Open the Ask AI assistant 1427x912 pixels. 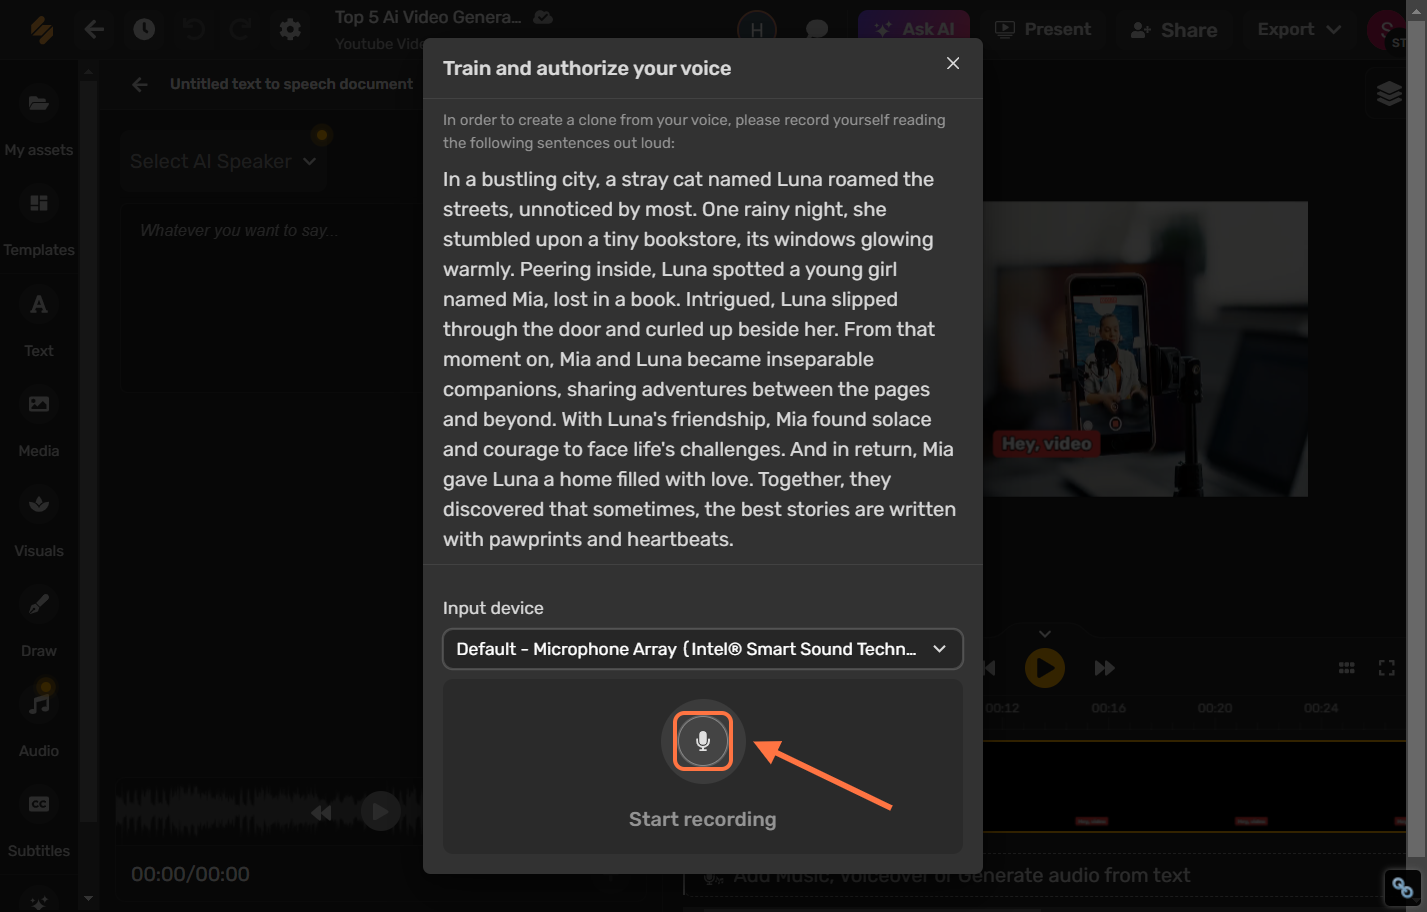914,29
